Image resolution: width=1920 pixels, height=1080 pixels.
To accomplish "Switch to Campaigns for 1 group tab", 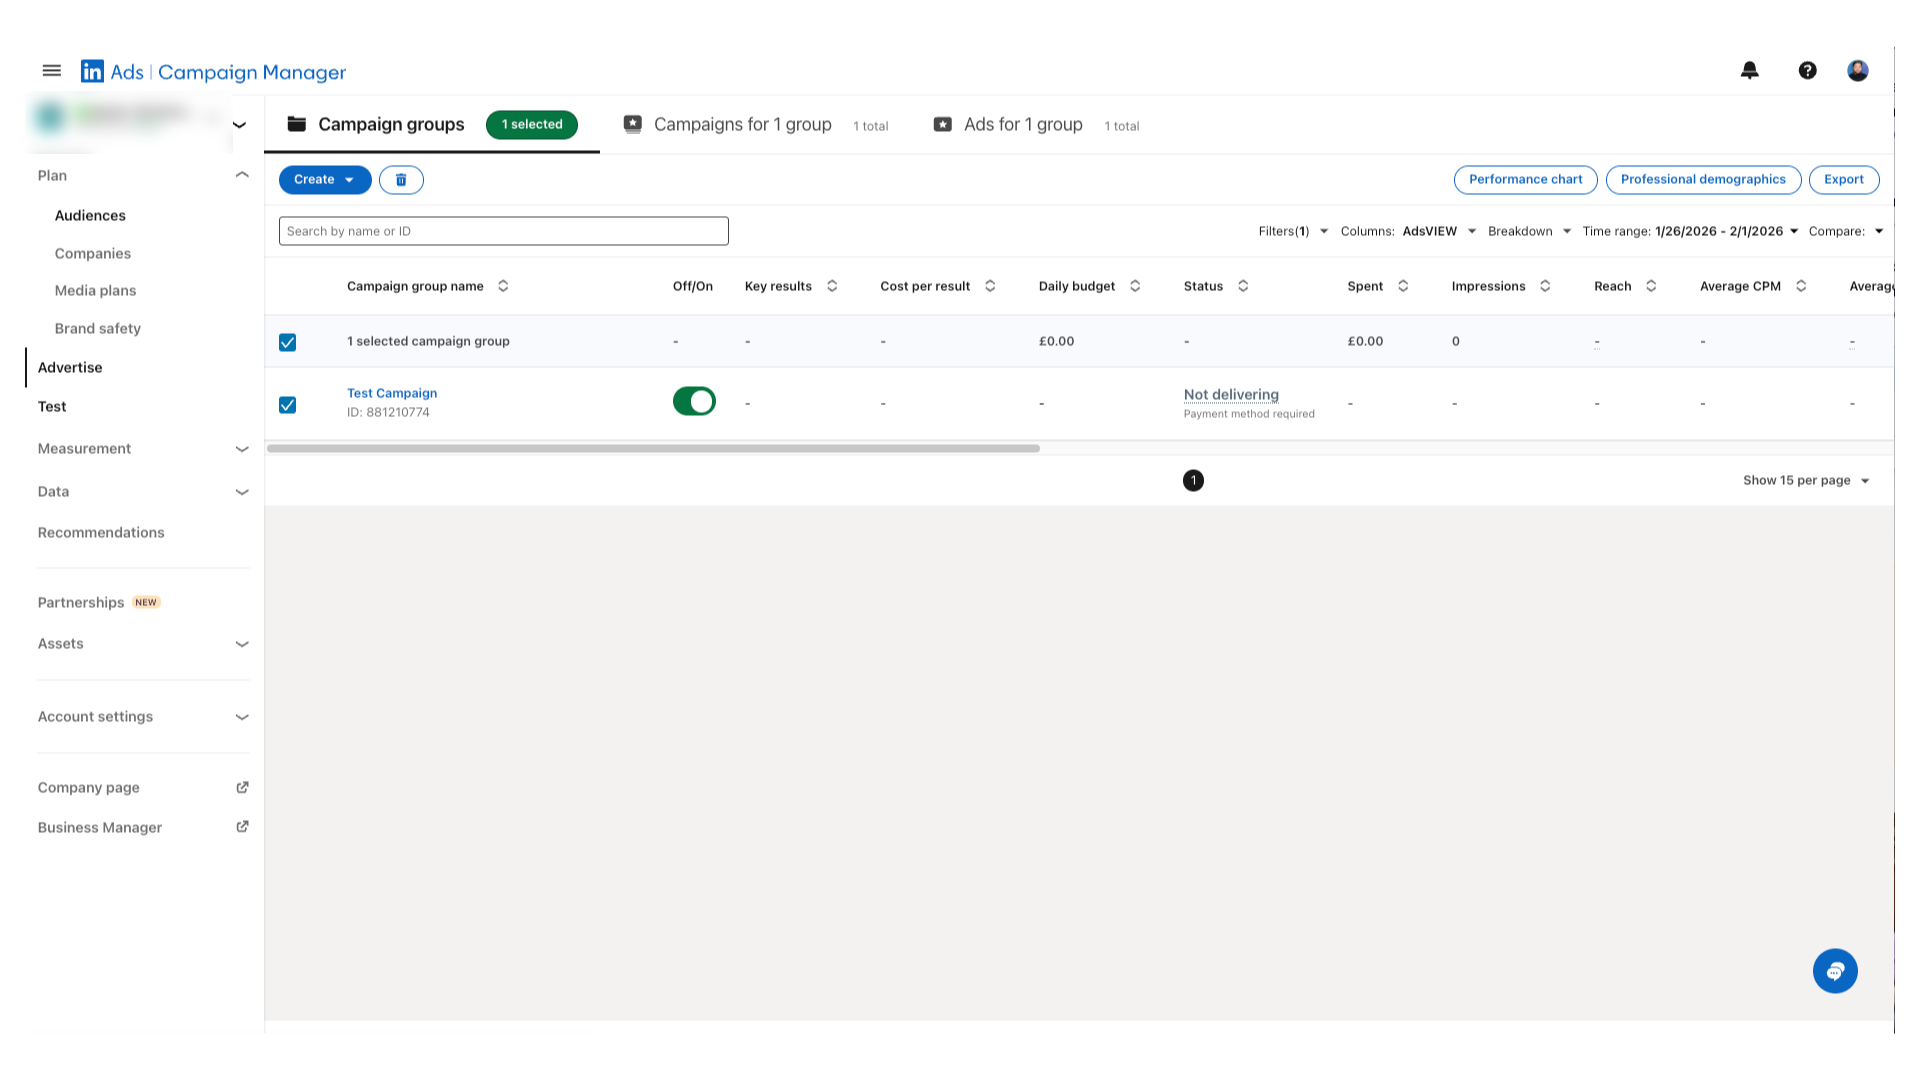I will [756, 125].
